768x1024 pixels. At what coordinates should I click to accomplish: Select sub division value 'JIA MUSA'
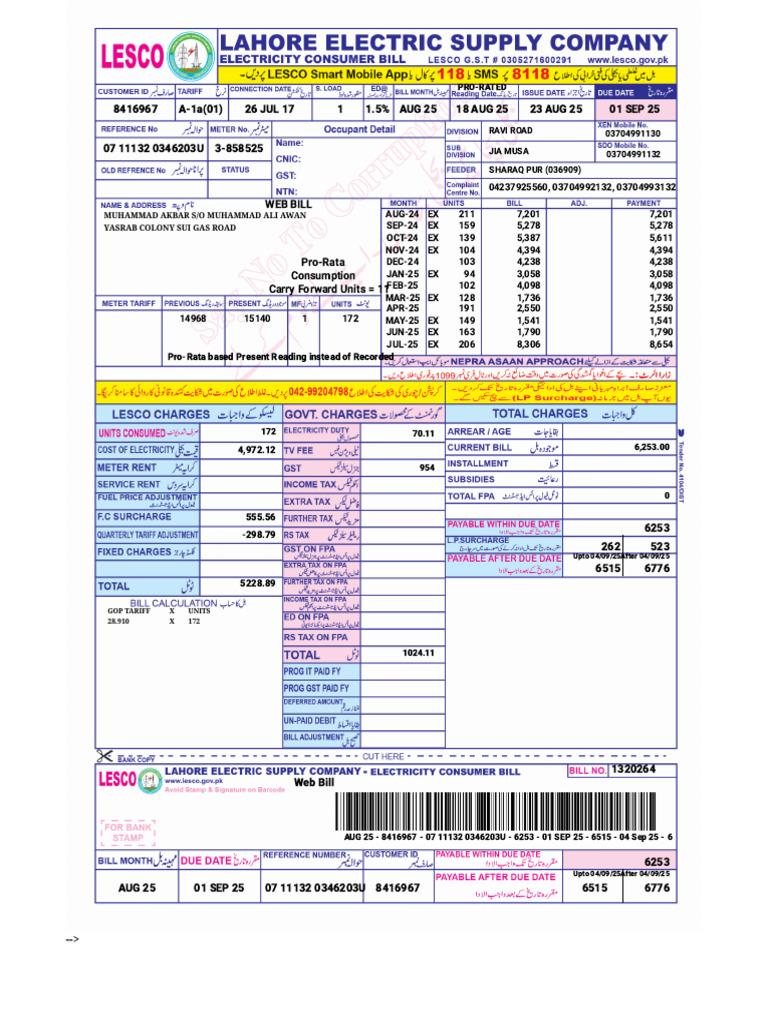pyautogui.click(x=509, y=151)
